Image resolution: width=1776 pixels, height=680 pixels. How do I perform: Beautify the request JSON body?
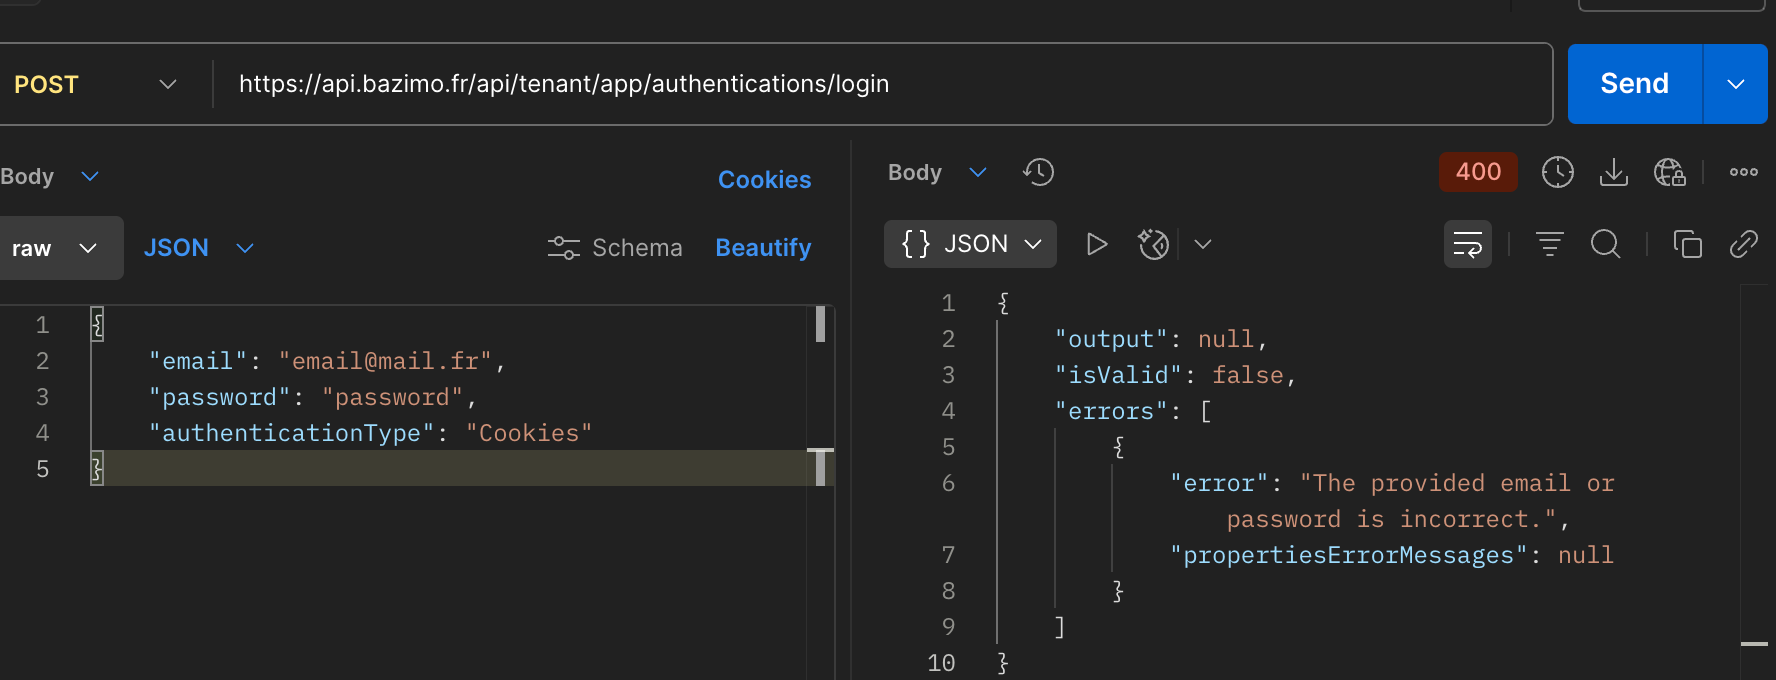click(763, 248)
